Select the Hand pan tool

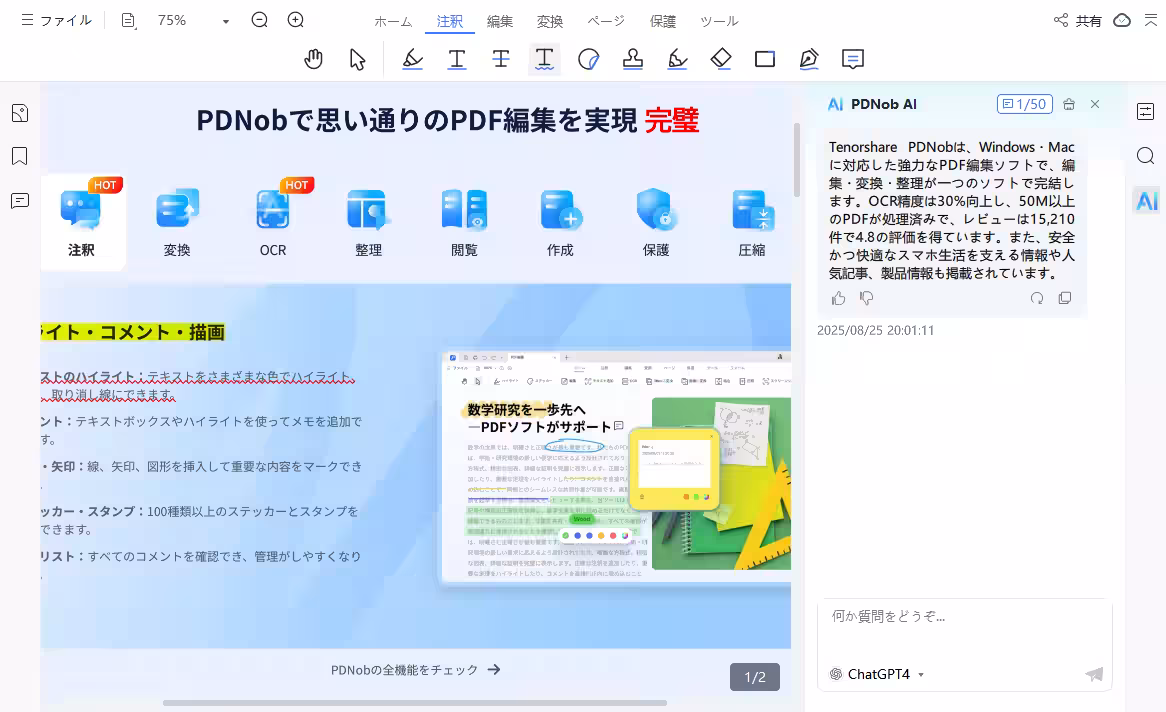pos(313,59)
